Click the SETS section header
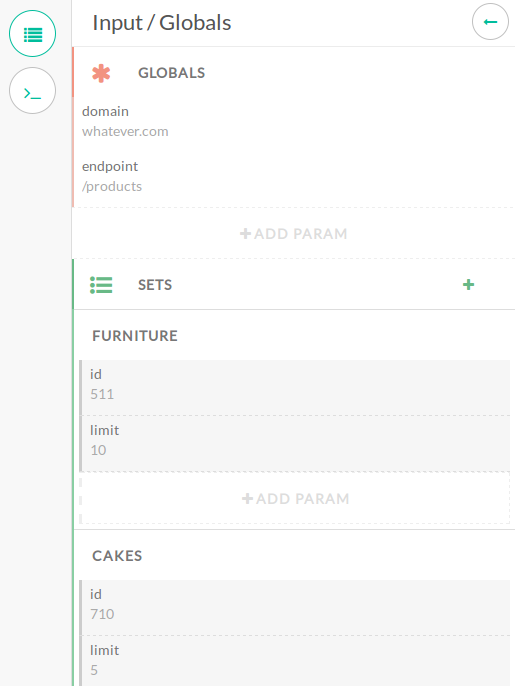Image resolution: width=515 pixels, height=686 pixels. point(155,285)
